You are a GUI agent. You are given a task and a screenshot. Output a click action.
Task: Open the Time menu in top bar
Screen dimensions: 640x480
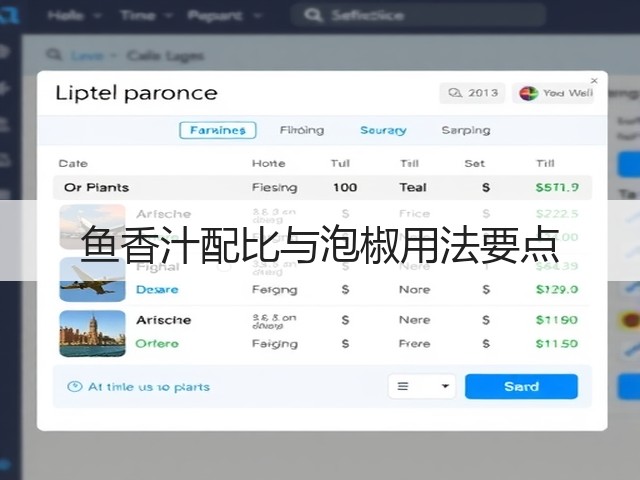click(146, 16)
